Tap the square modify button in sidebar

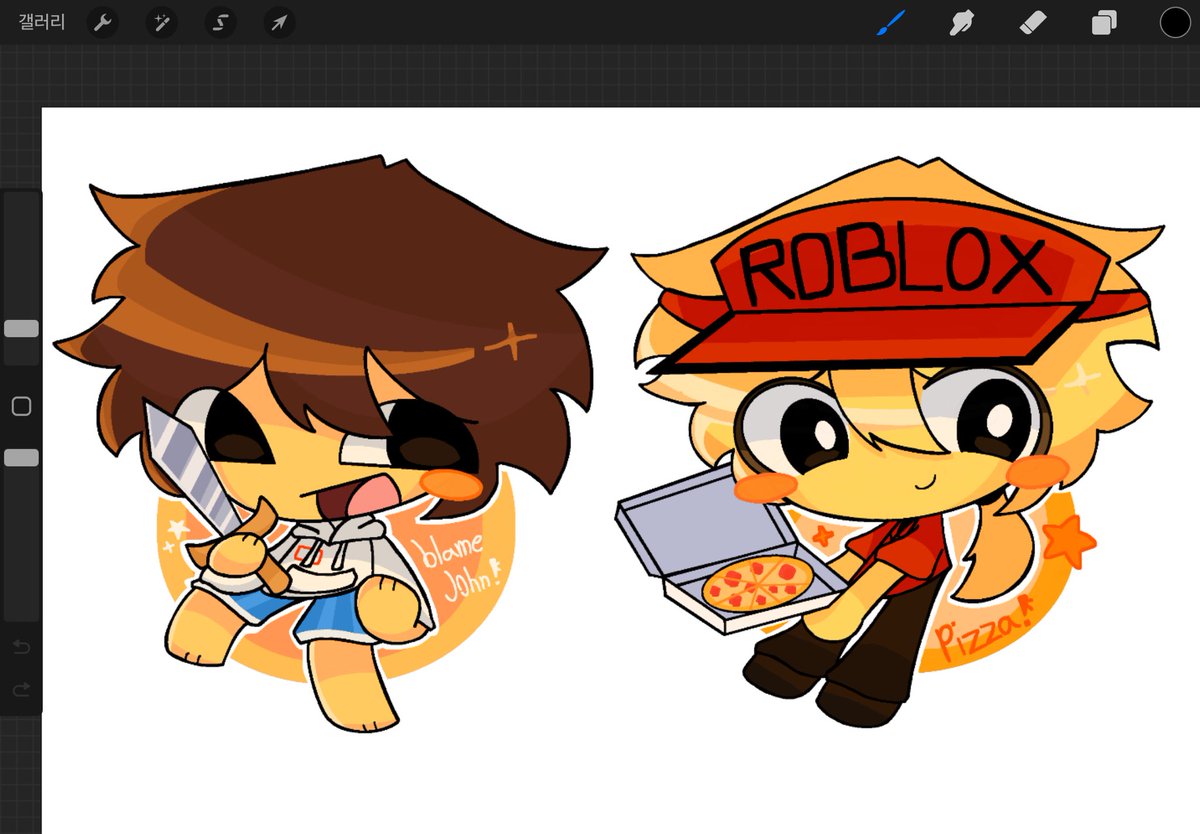coord(21,406)
